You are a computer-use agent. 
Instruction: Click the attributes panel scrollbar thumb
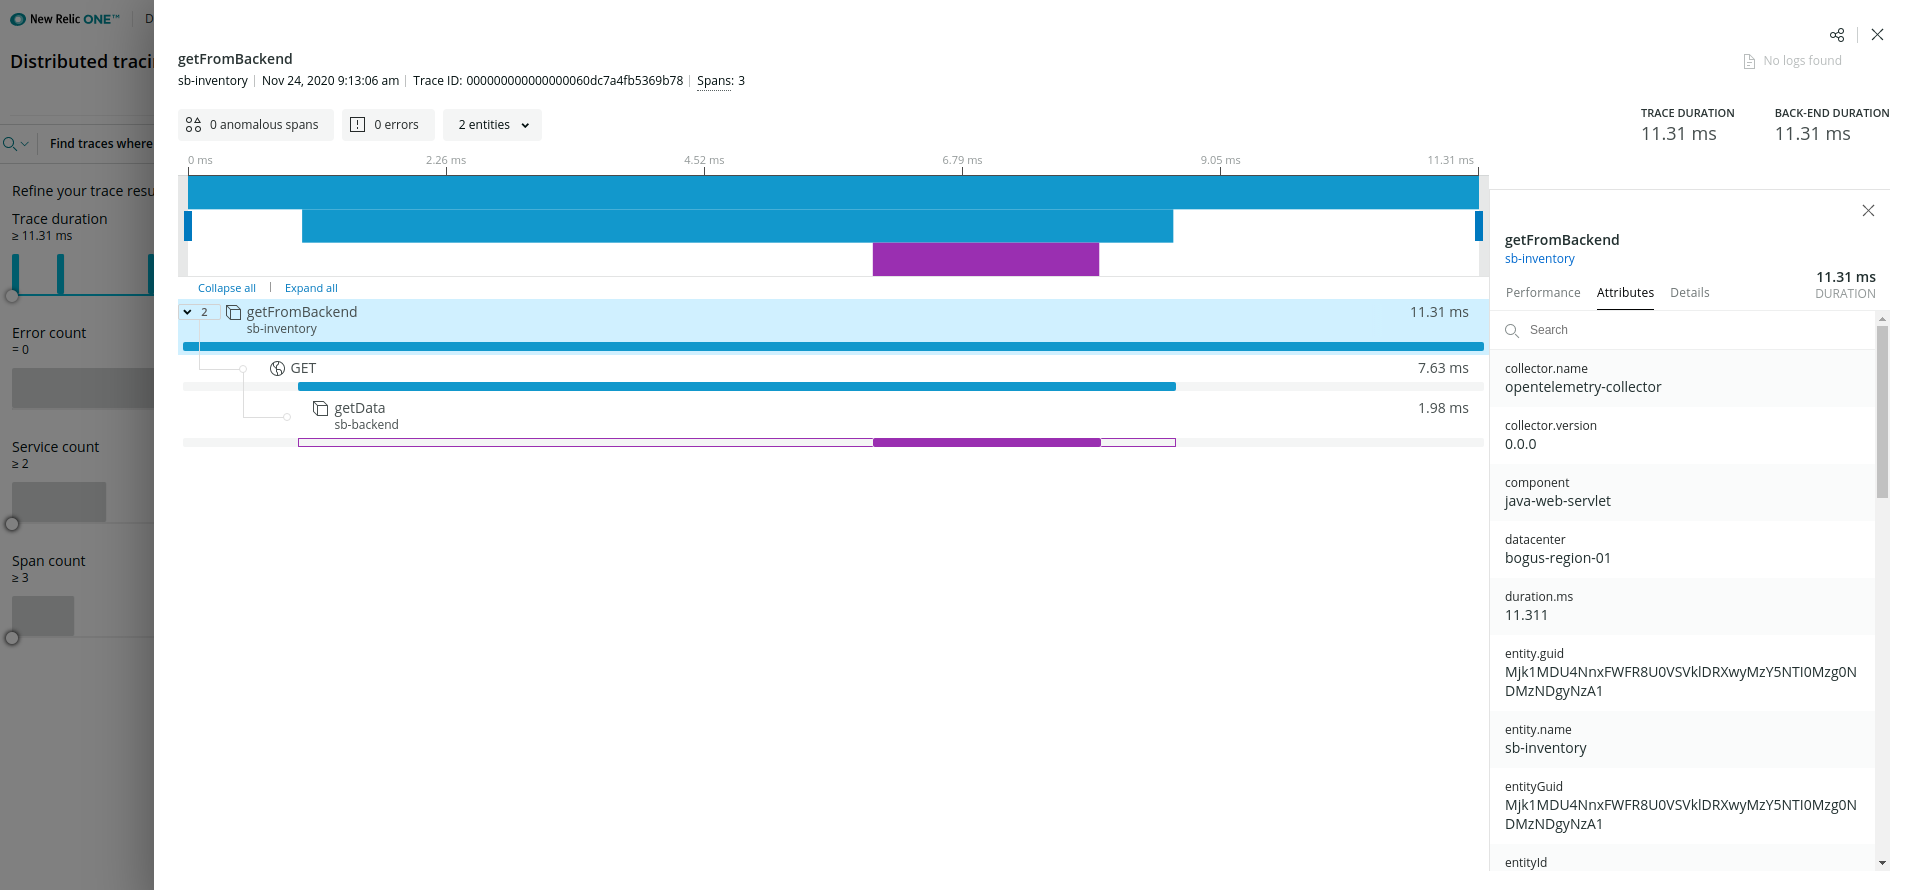(1882, 410)
